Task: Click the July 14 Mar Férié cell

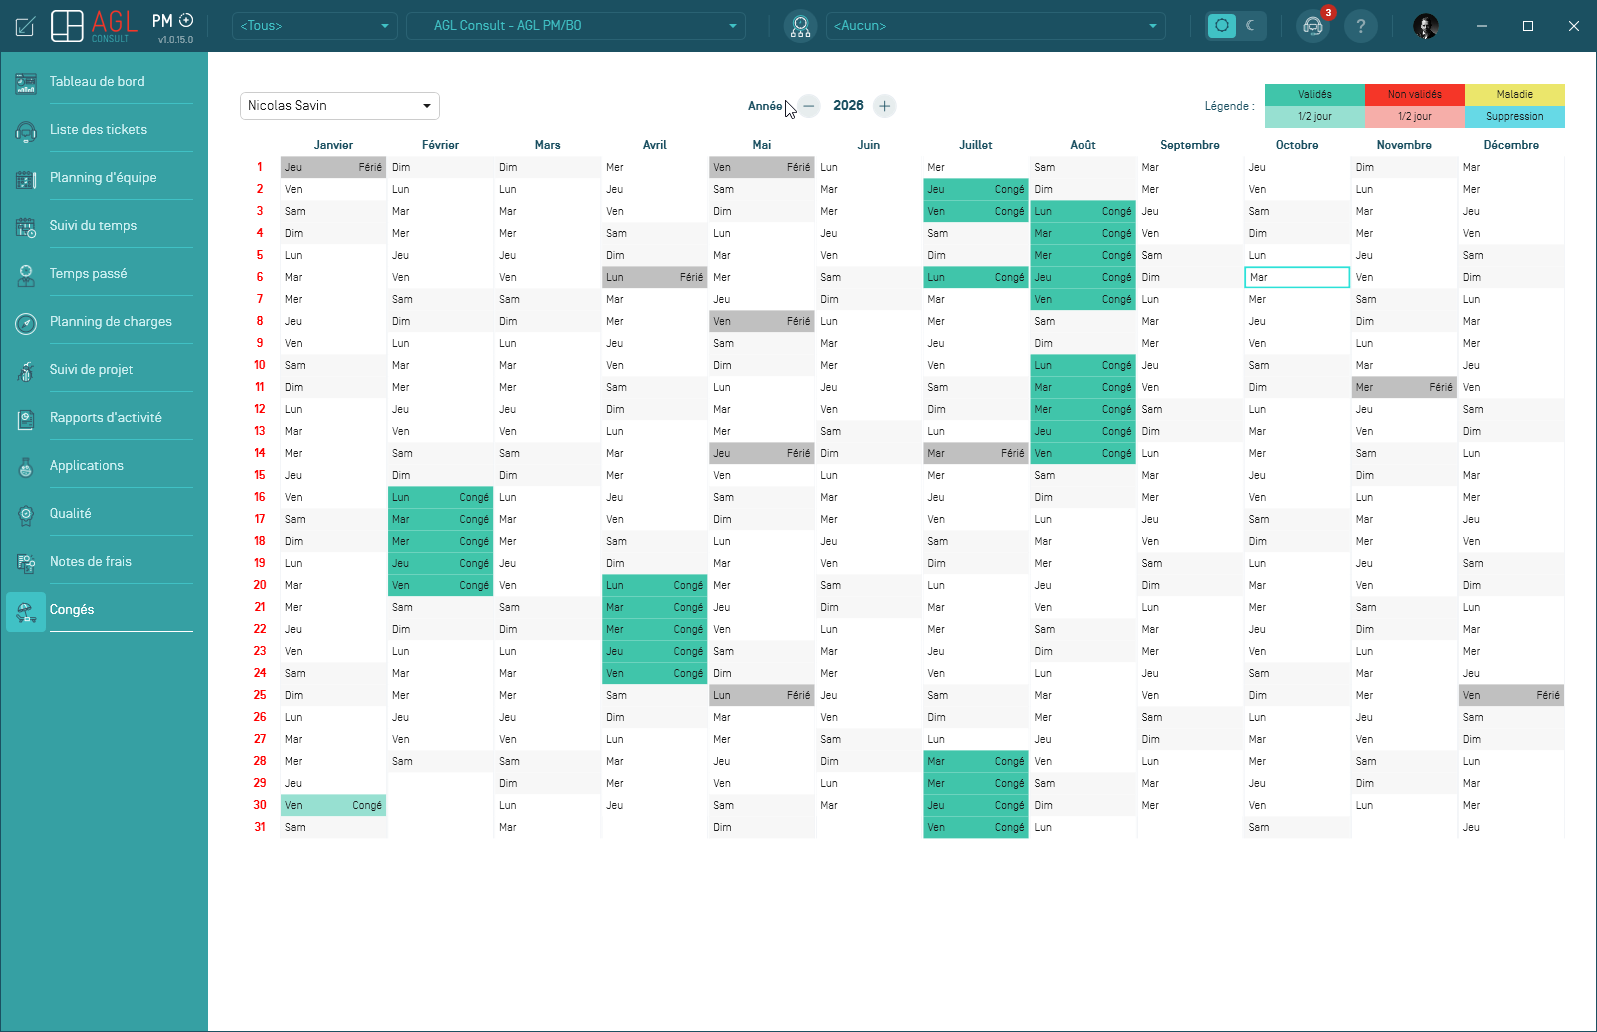Action: (x=976, y=453)
